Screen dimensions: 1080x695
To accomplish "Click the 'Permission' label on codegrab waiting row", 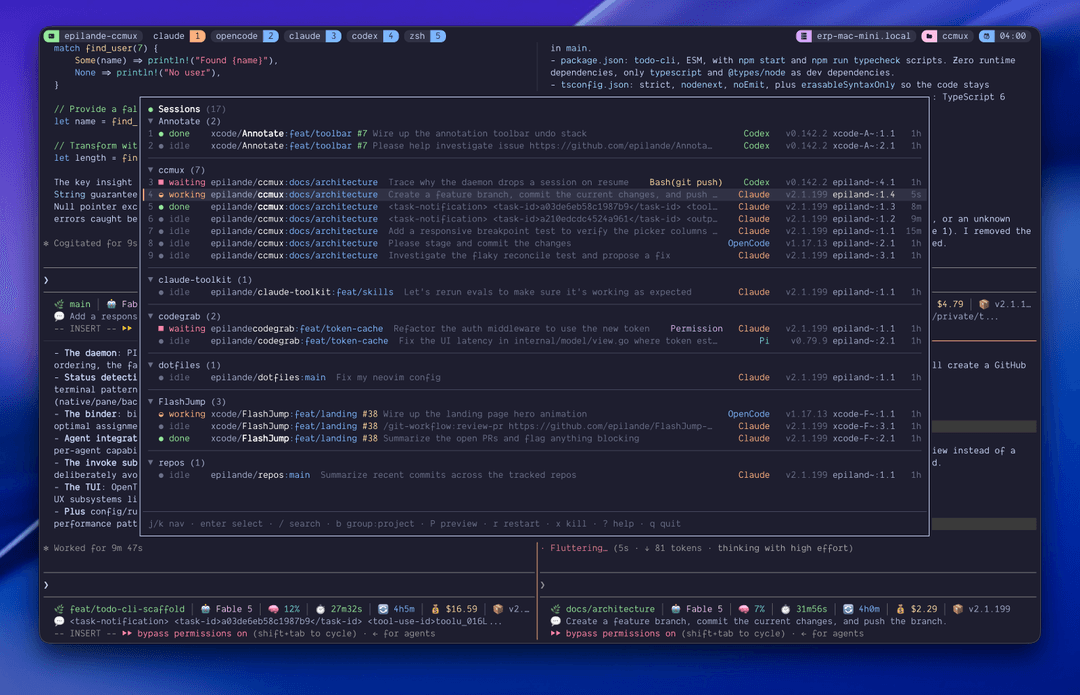I will click(696, 329).
